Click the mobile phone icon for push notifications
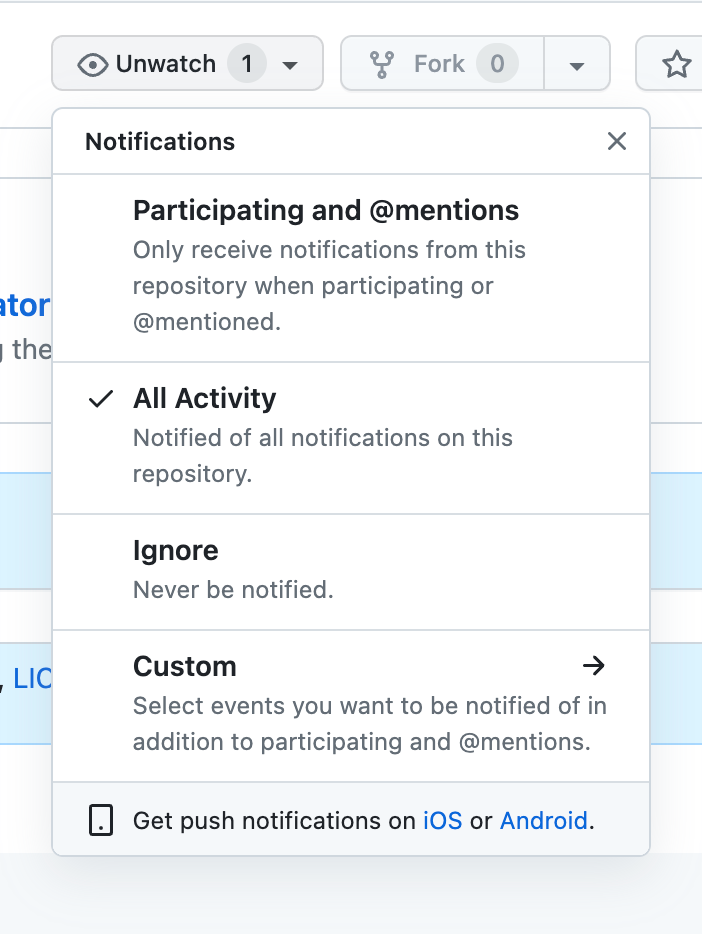The image size is (702, 934). (x=101, y=820)
